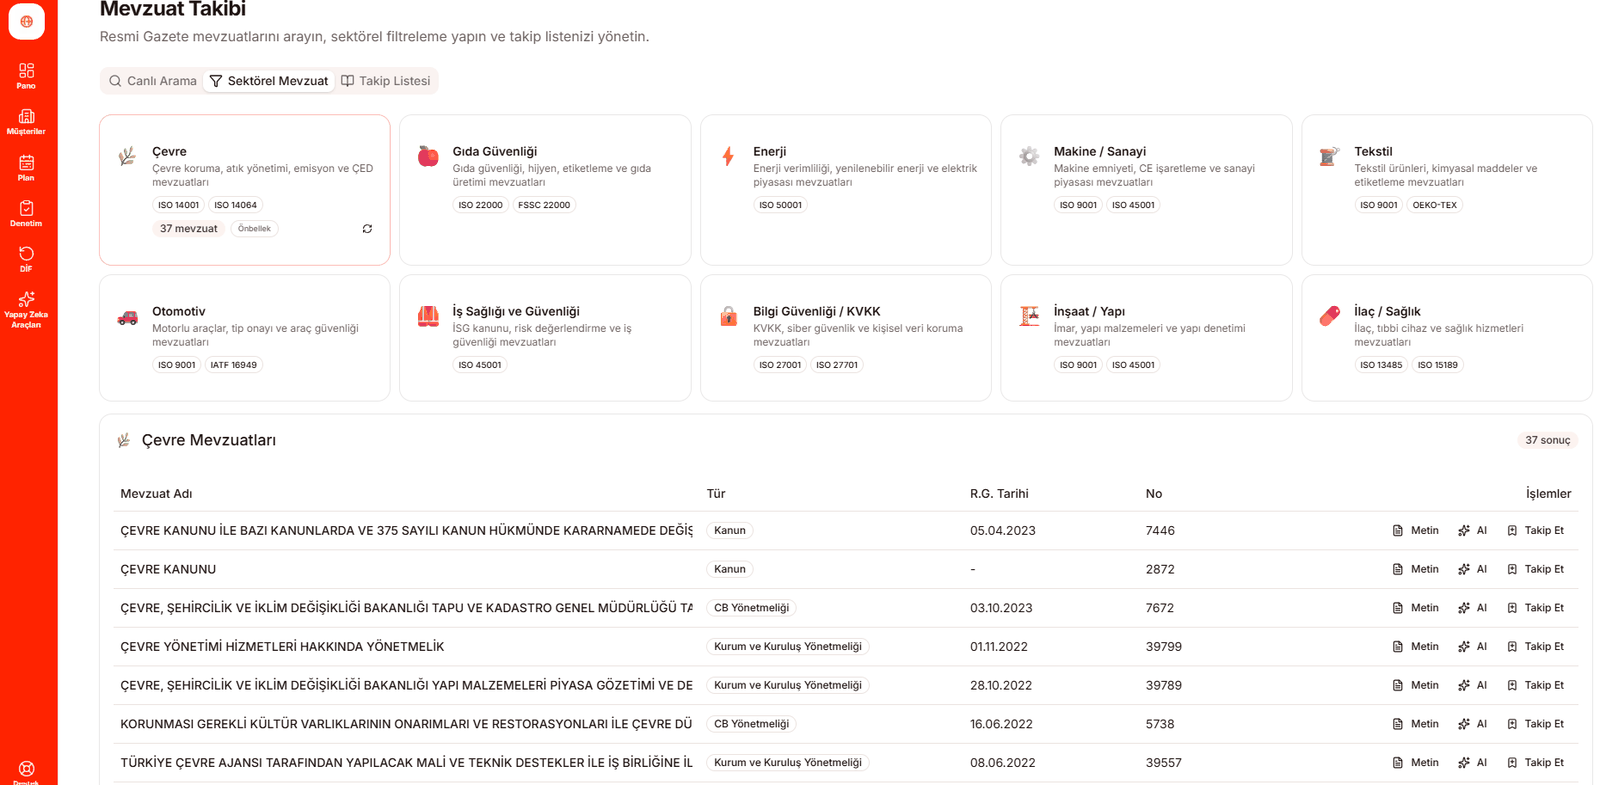Click the FSSC 22000 tag

[x=544, y=205]
